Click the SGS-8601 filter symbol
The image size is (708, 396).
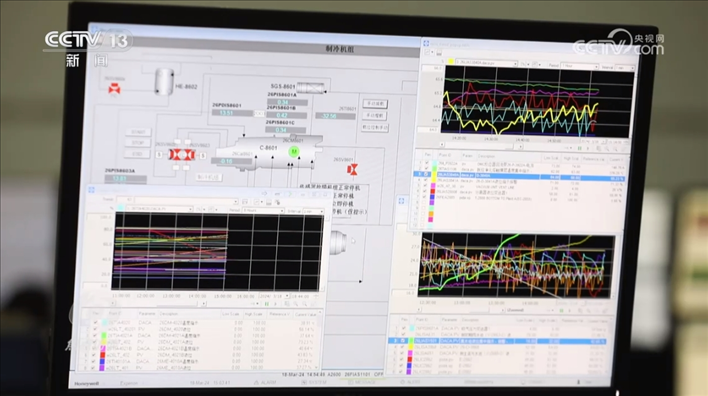pyautogui.click(x=310, y=88)
